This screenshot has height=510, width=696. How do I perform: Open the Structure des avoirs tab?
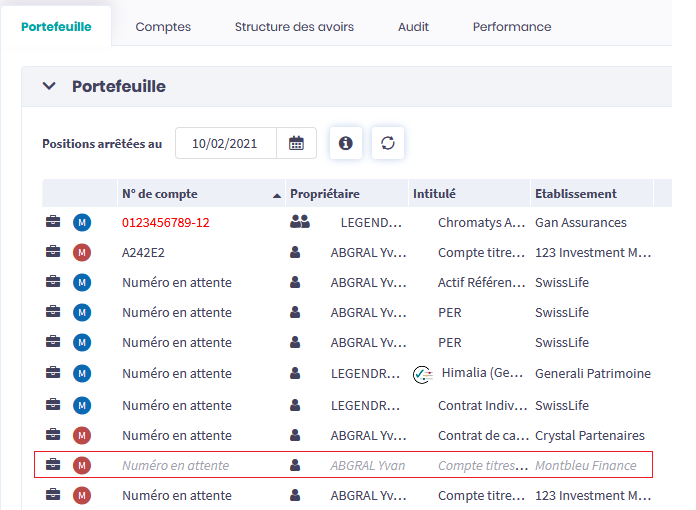(294, 27)
